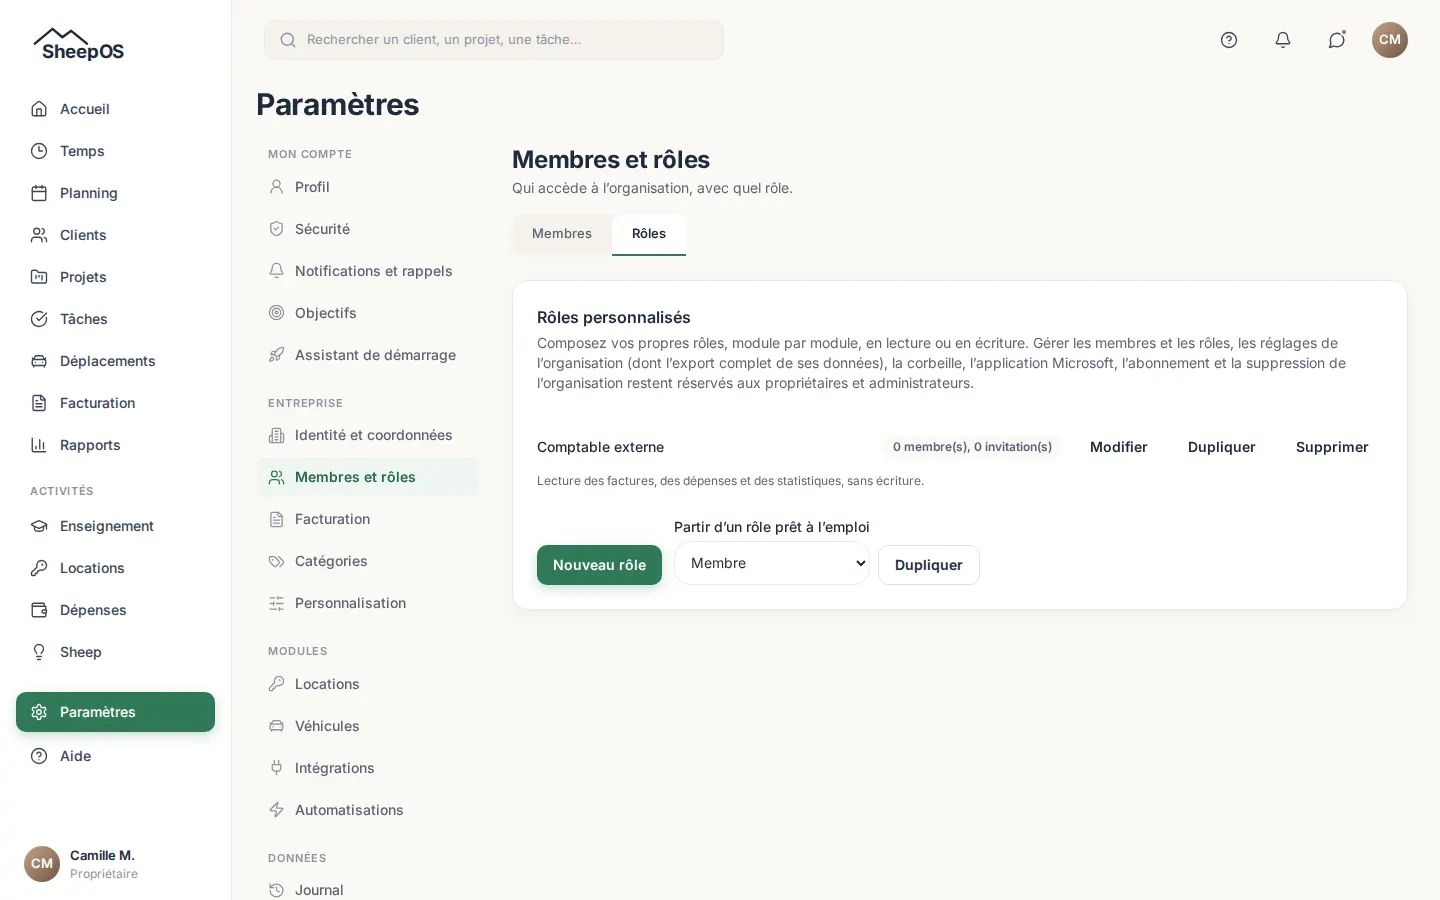Screen dimensions: 1440x900
Task: Open Tâches in the main sidebar
Action: 115,319
